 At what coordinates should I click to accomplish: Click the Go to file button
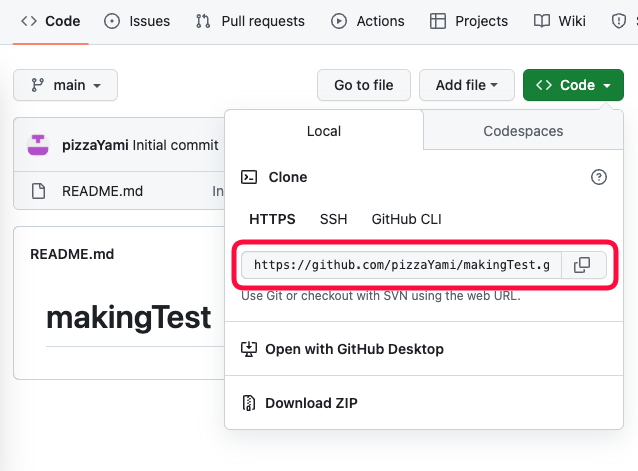click(x=364, y=85)
